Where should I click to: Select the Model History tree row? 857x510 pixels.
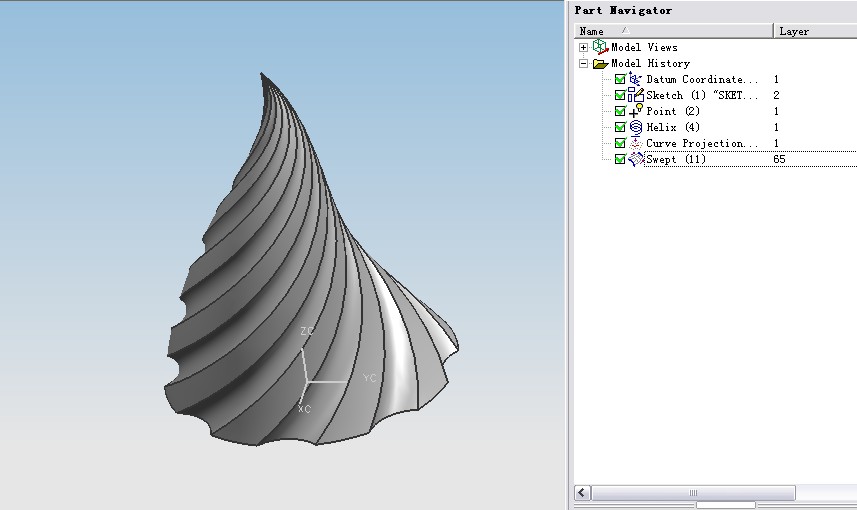(x=650, y=63)
